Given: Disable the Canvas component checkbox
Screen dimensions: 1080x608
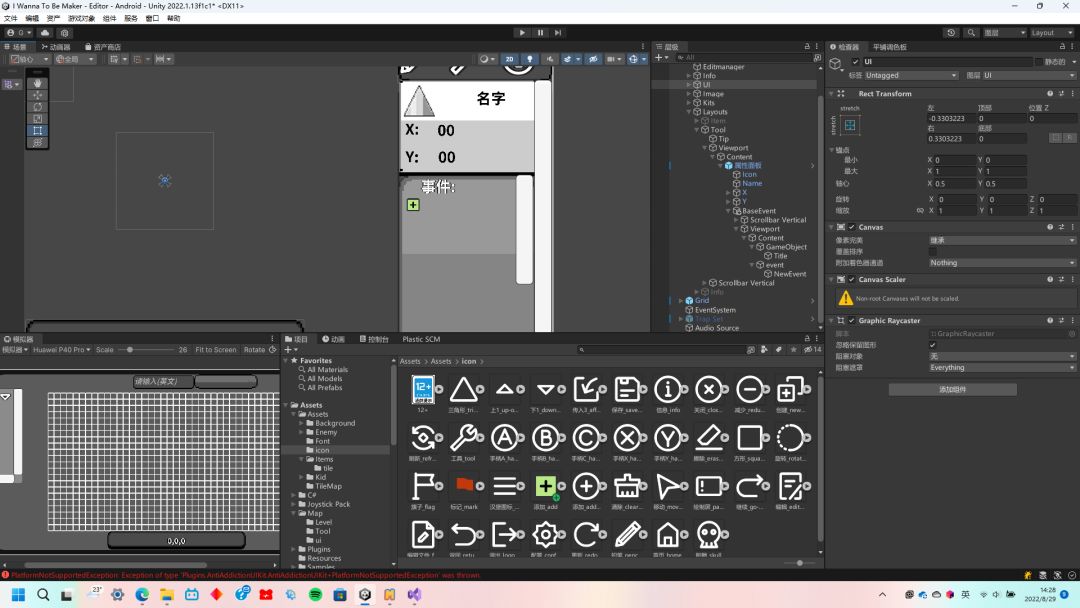Looking at the screenshot, I should (x=852, y=227).
